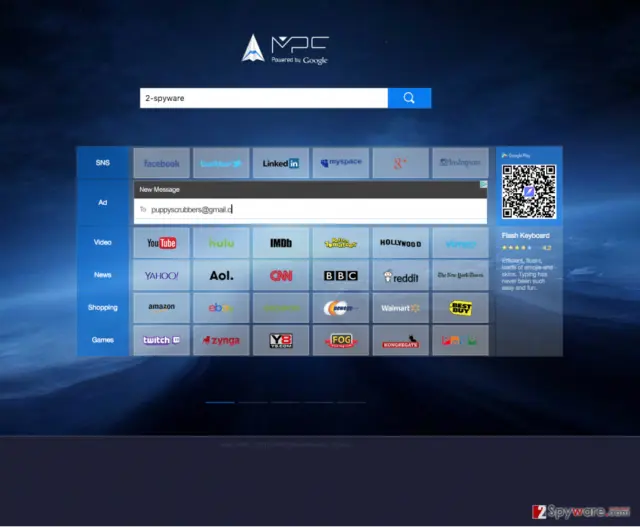Open the Newegg tile
640x527 pixels.
[x=341, y=308]
